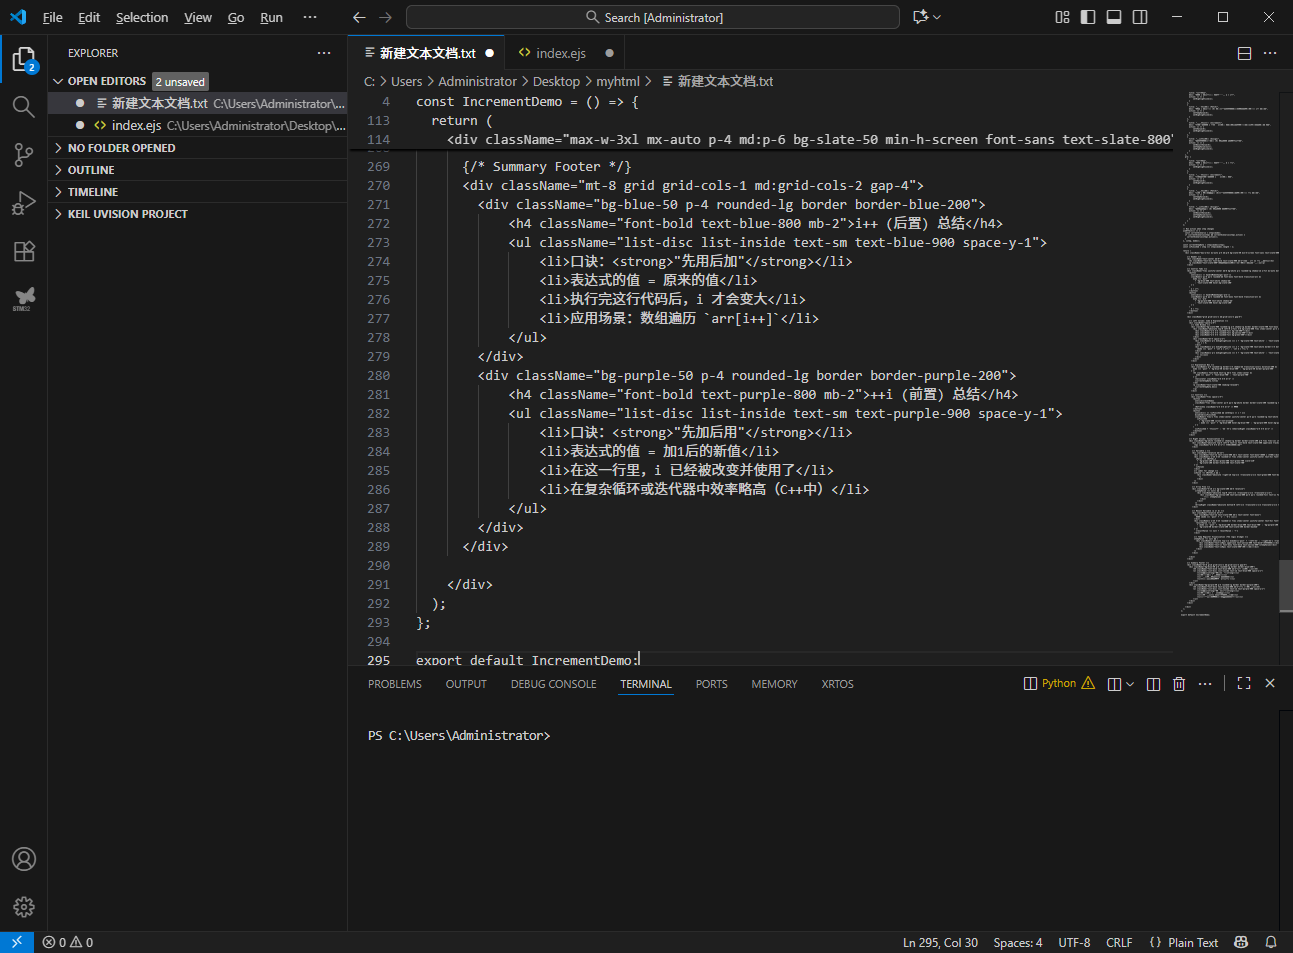Image resolution: width=1293 pixels, height=953 pixels.
Task: Split the terminal
Action: pyautogui.click(x=1153, y=684)
